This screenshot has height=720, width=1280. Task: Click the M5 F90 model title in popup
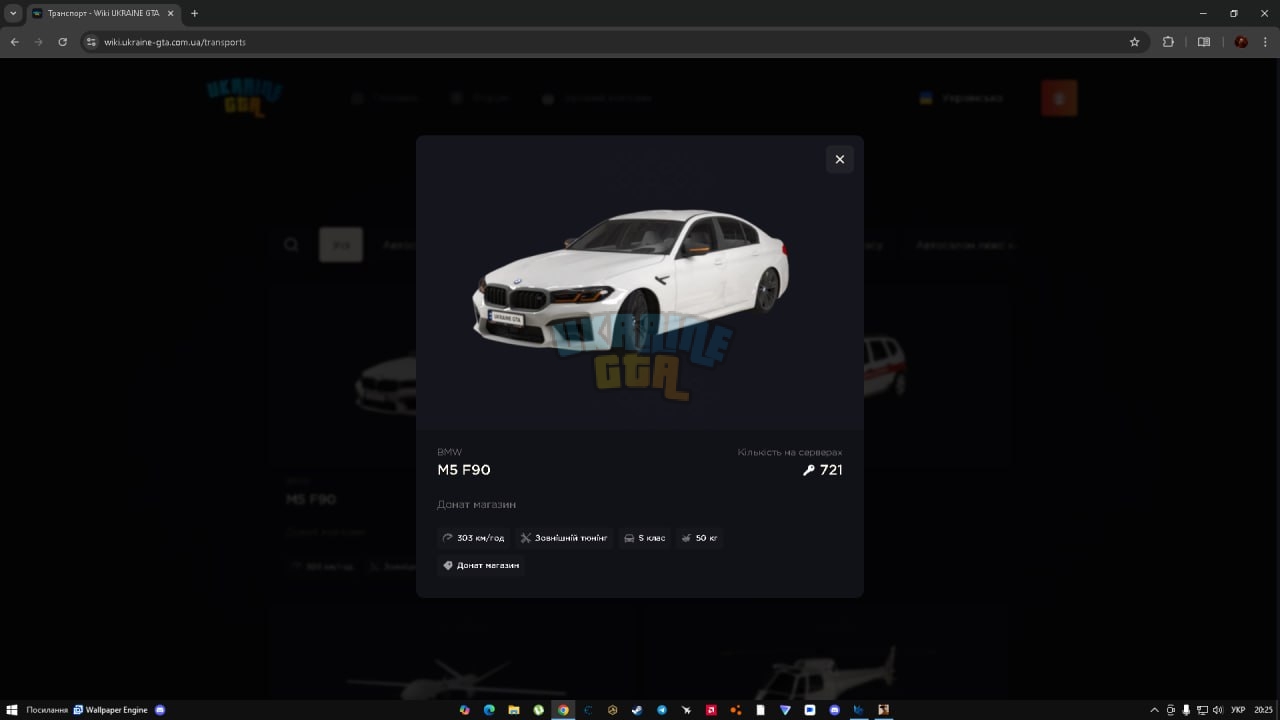coord(464,470)
